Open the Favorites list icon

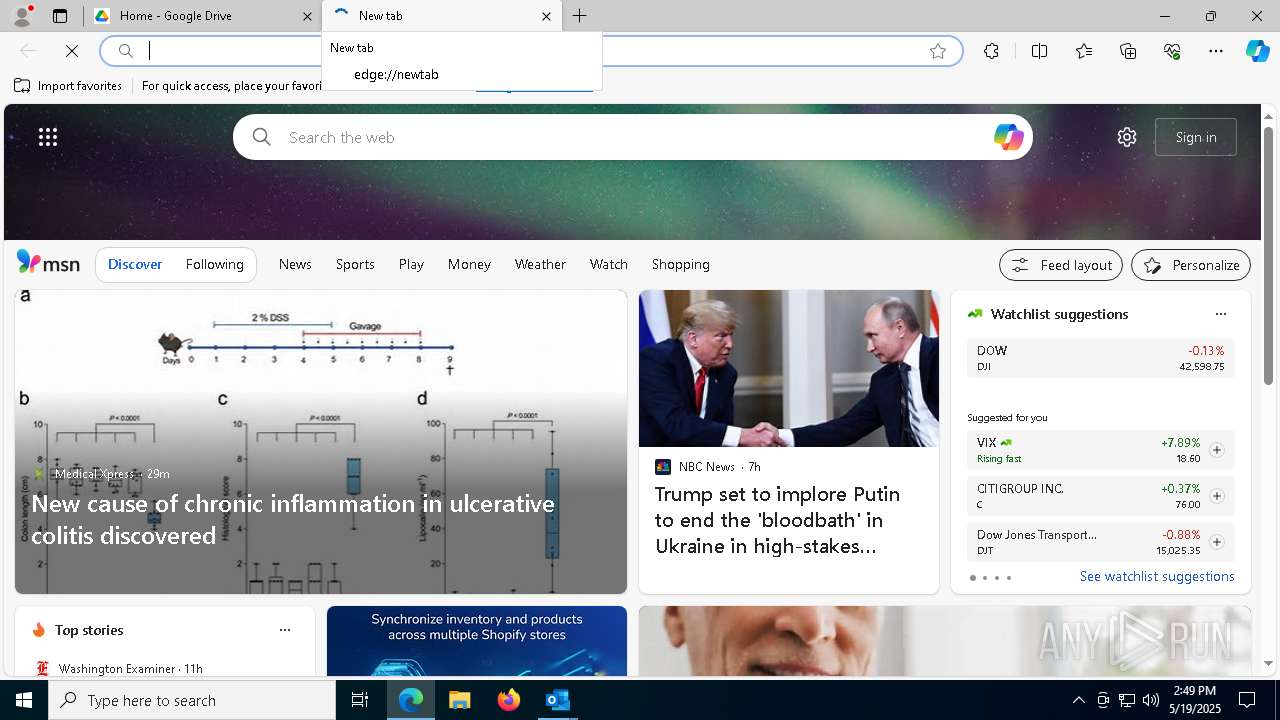coord(1084,51)
